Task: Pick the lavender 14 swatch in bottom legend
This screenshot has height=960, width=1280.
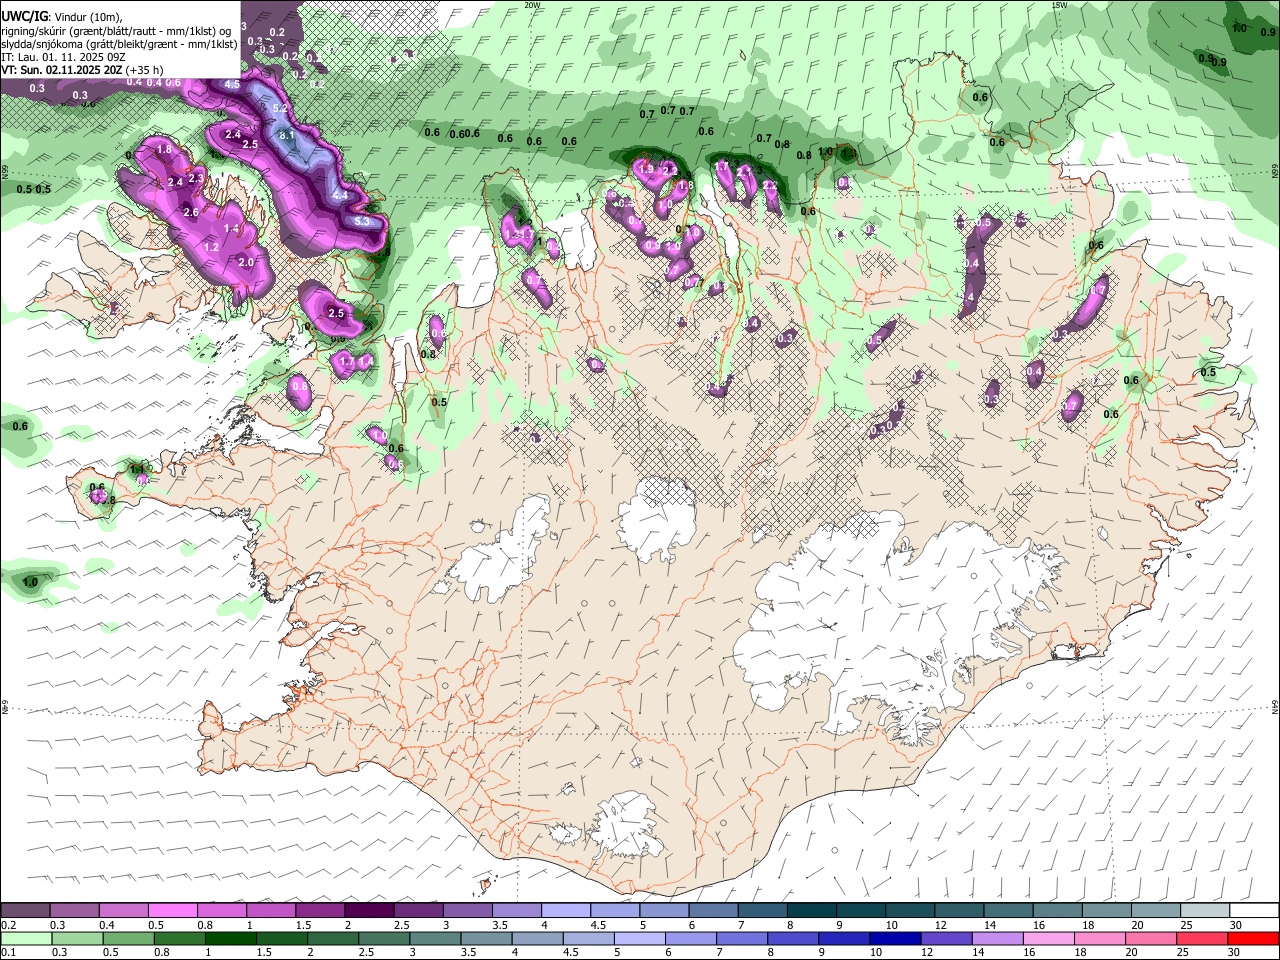Action: point(997,938)
